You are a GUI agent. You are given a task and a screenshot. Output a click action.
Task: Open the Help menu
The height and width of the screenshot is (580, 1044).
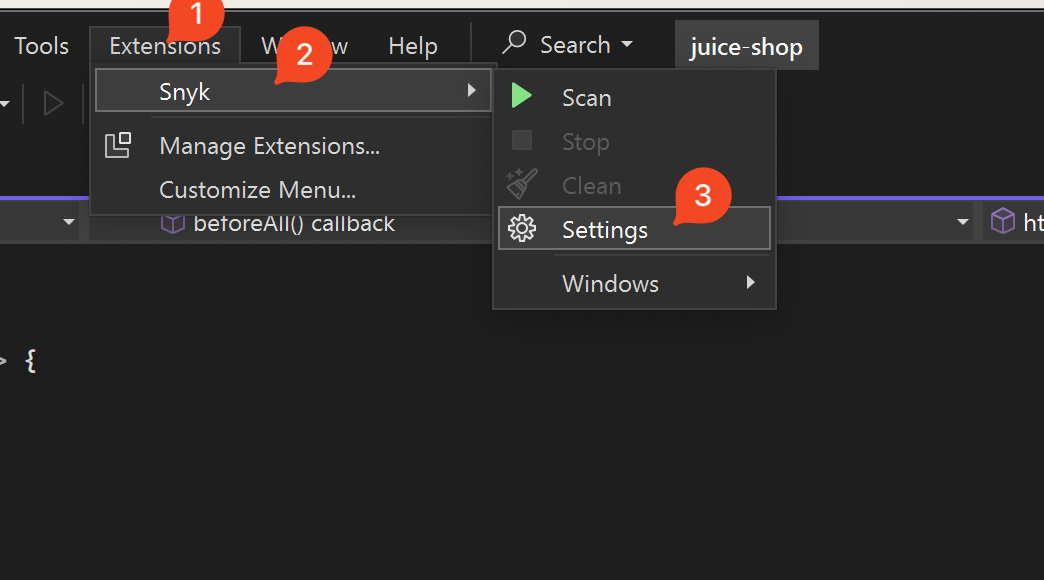point(413,46)
